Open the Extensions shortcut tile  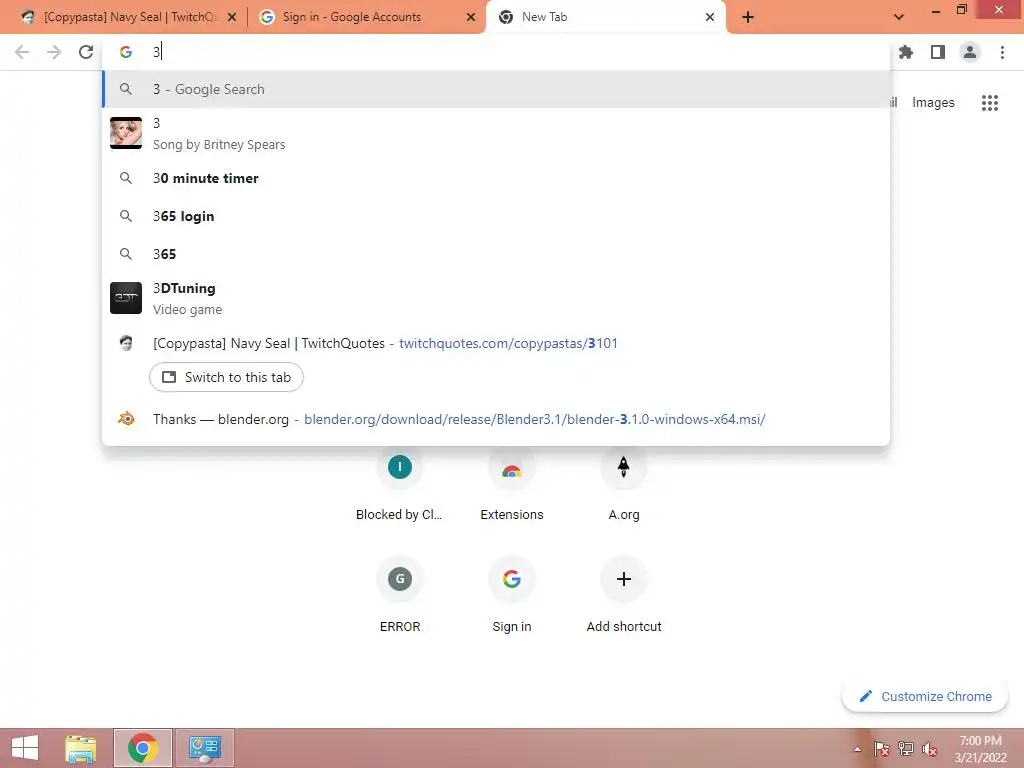511,483
